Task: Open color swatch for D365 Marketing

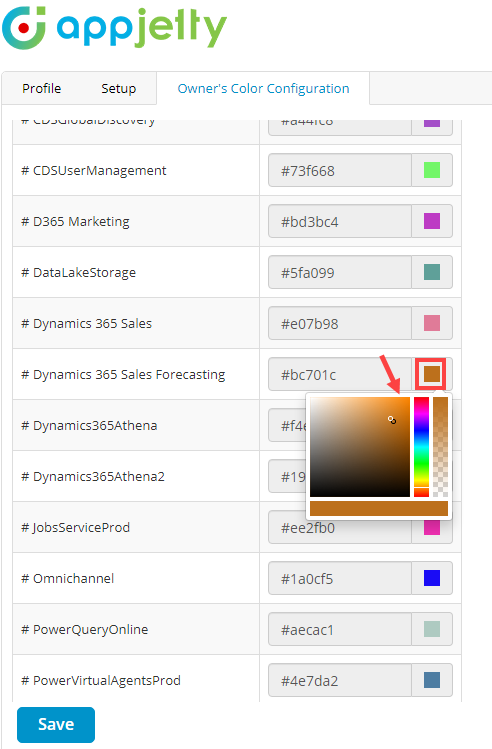Action: (x=432, y=221)
